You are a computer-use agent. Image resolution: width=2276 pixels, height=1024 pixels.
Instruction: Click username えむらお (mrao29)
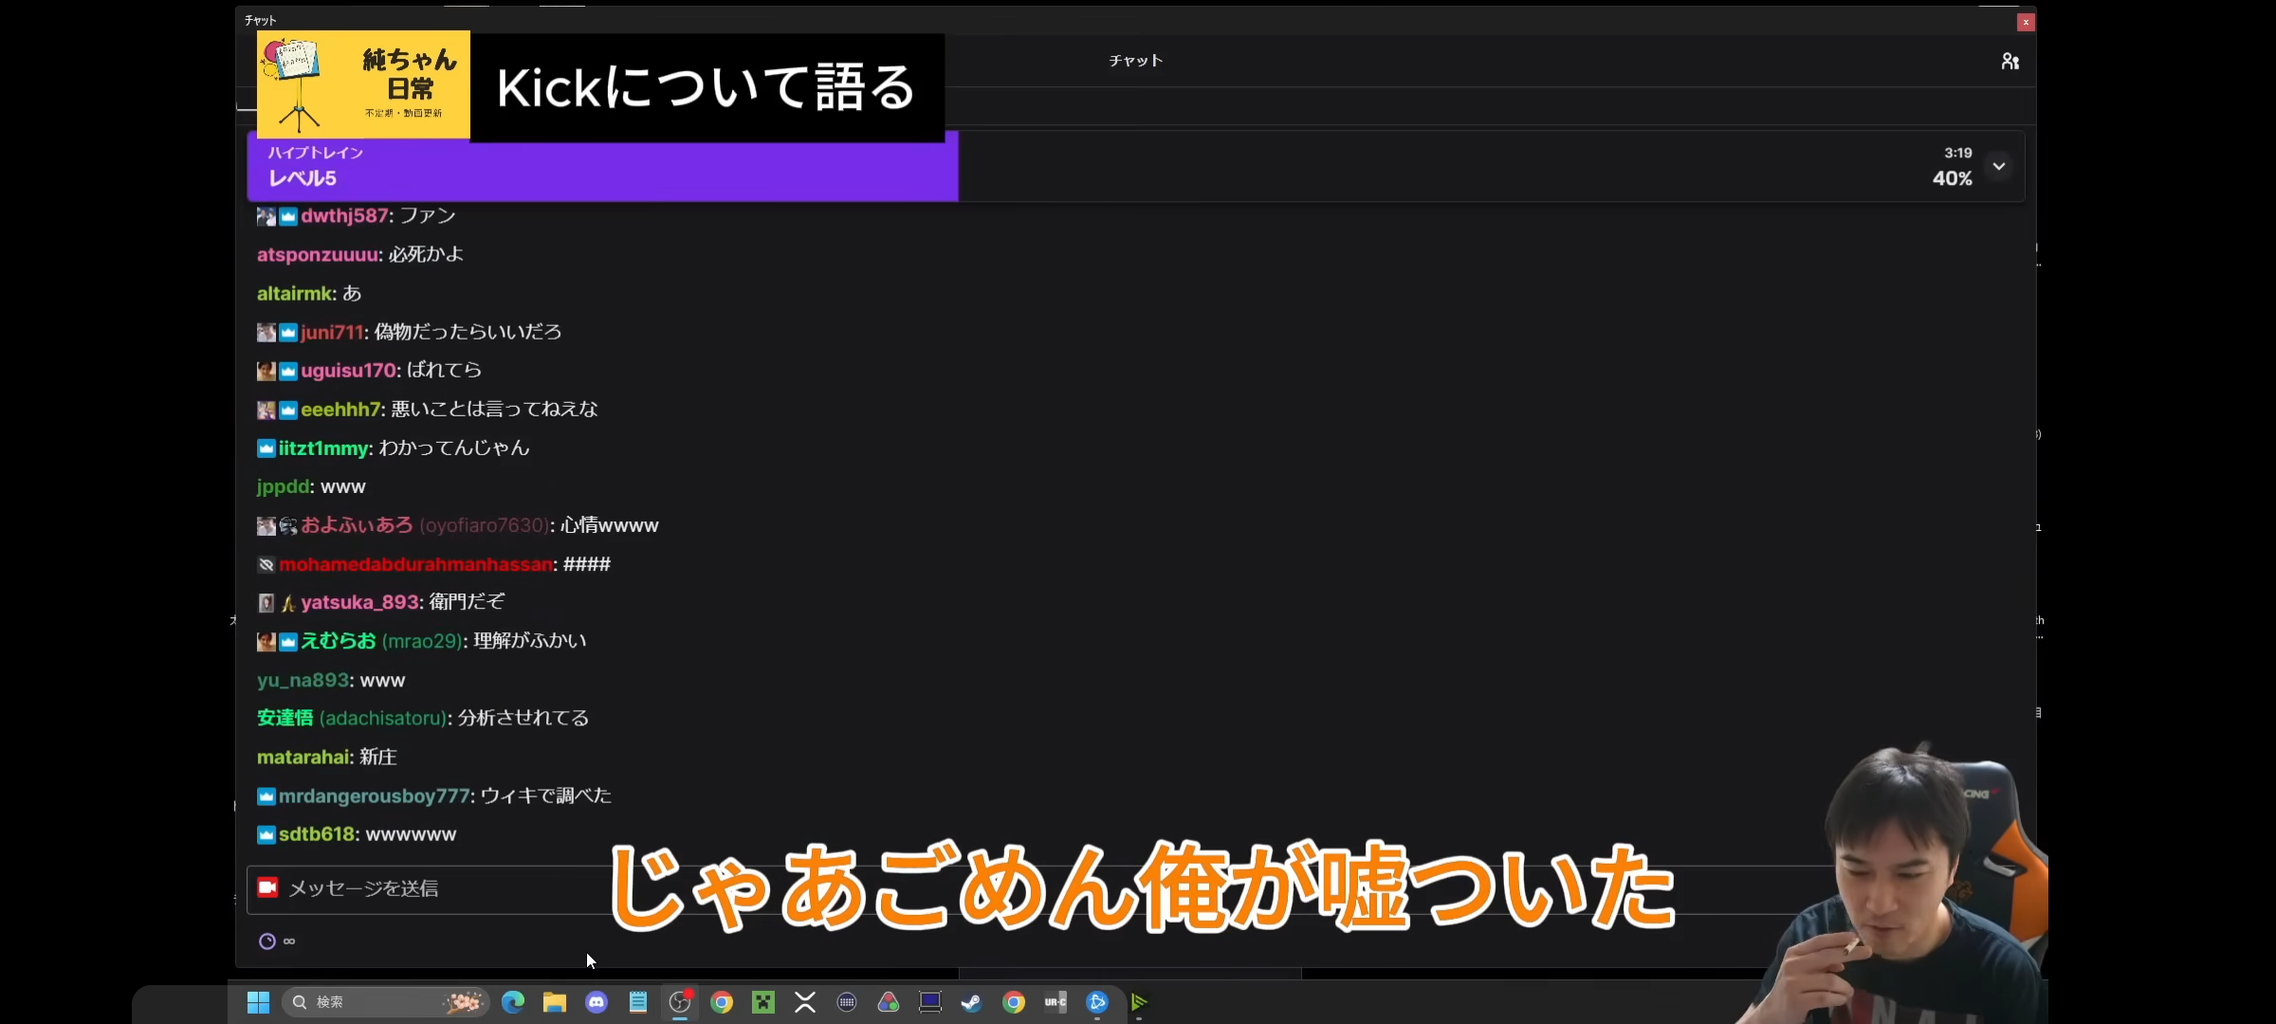(x=382, y=642)
